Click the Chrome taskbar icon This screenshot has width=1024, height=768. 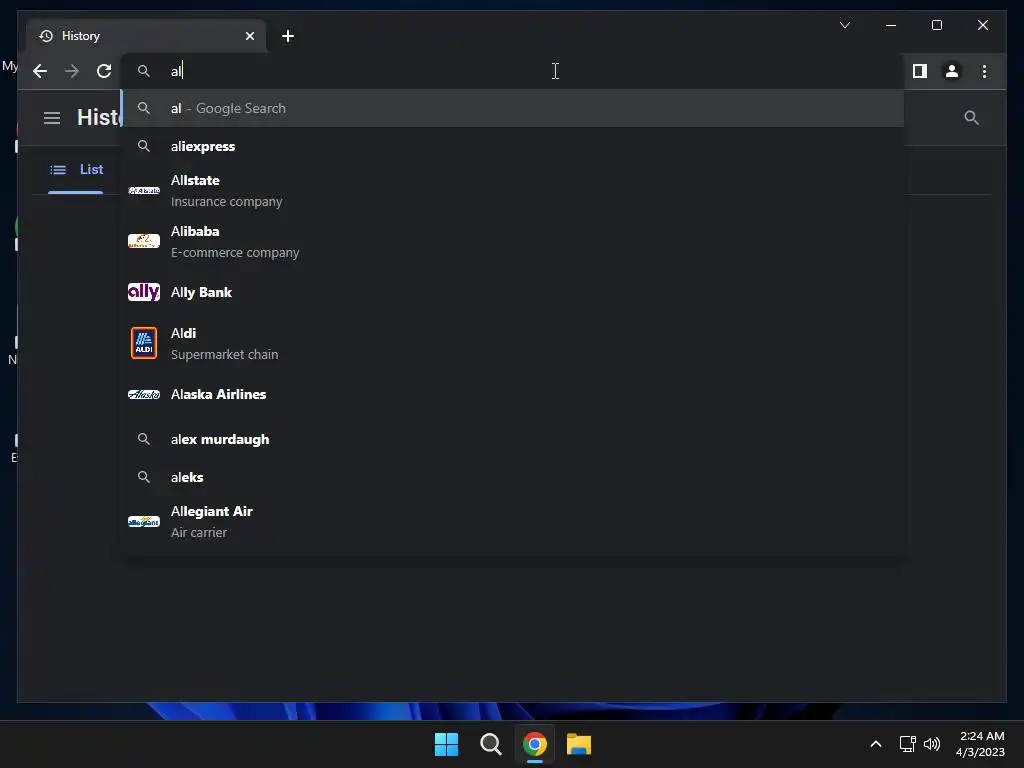coord(534,744)
